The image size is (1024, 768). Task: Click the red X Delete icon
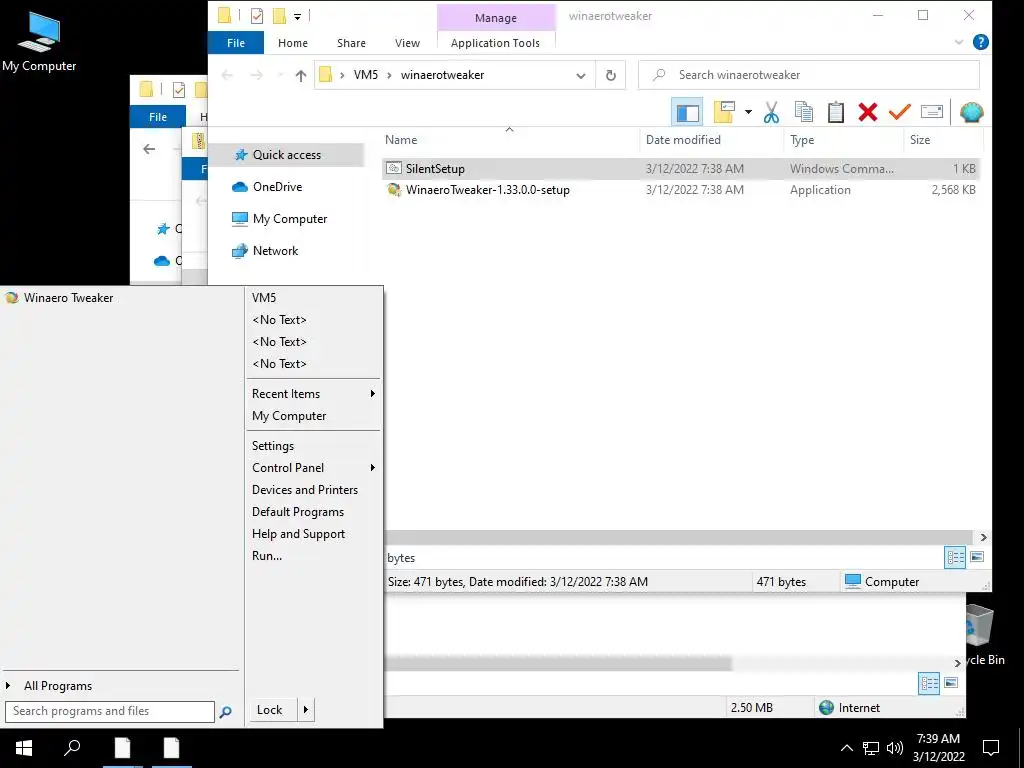coord(868,112)
